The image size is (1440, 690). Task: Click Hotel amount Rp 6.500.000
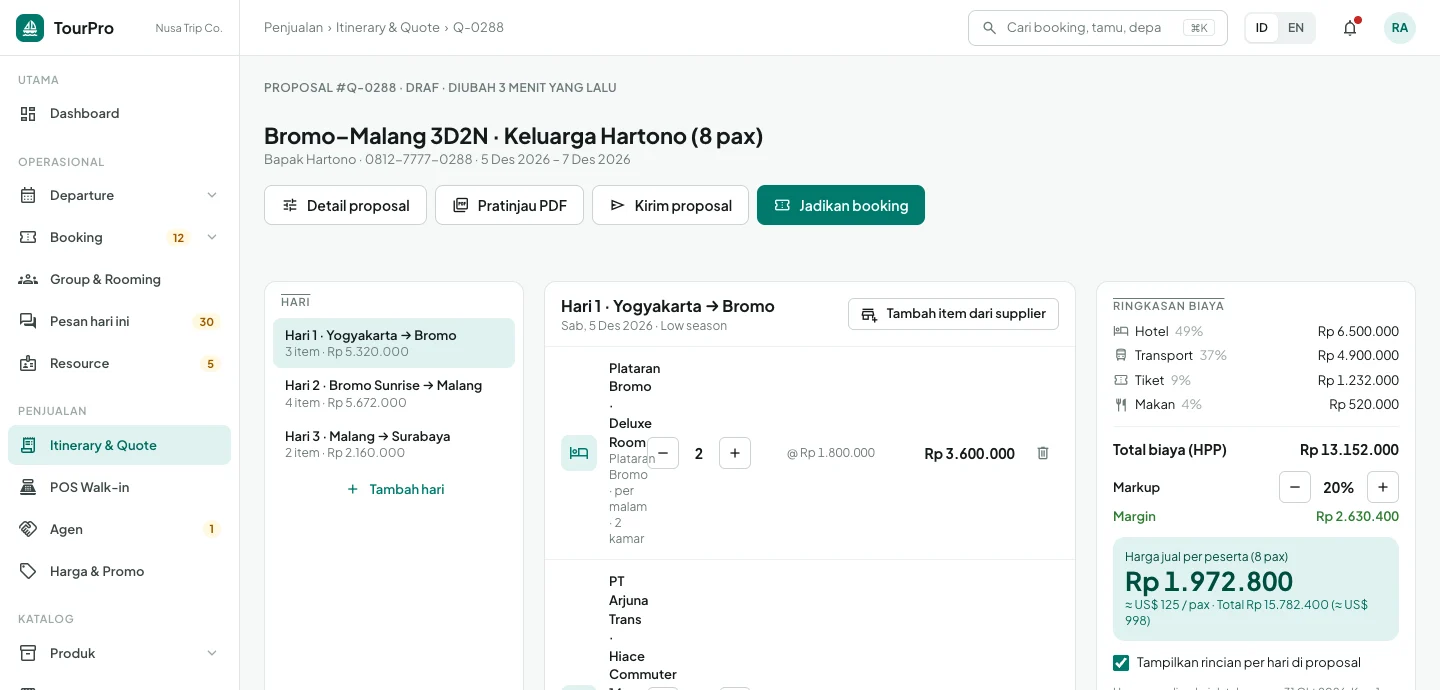[1358, 331]
